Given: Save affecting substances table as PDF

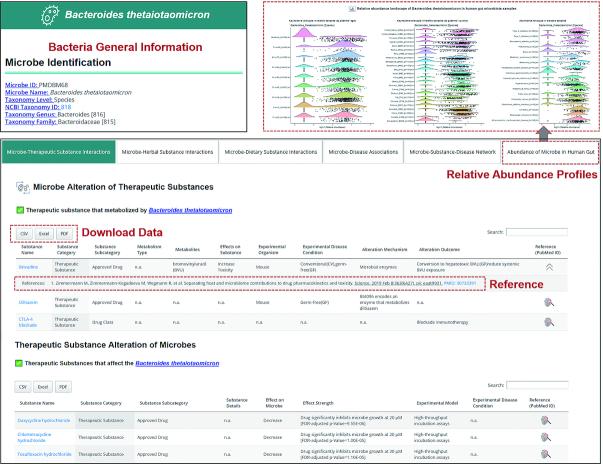Looking at the screenshot, I should click(63, 387).
